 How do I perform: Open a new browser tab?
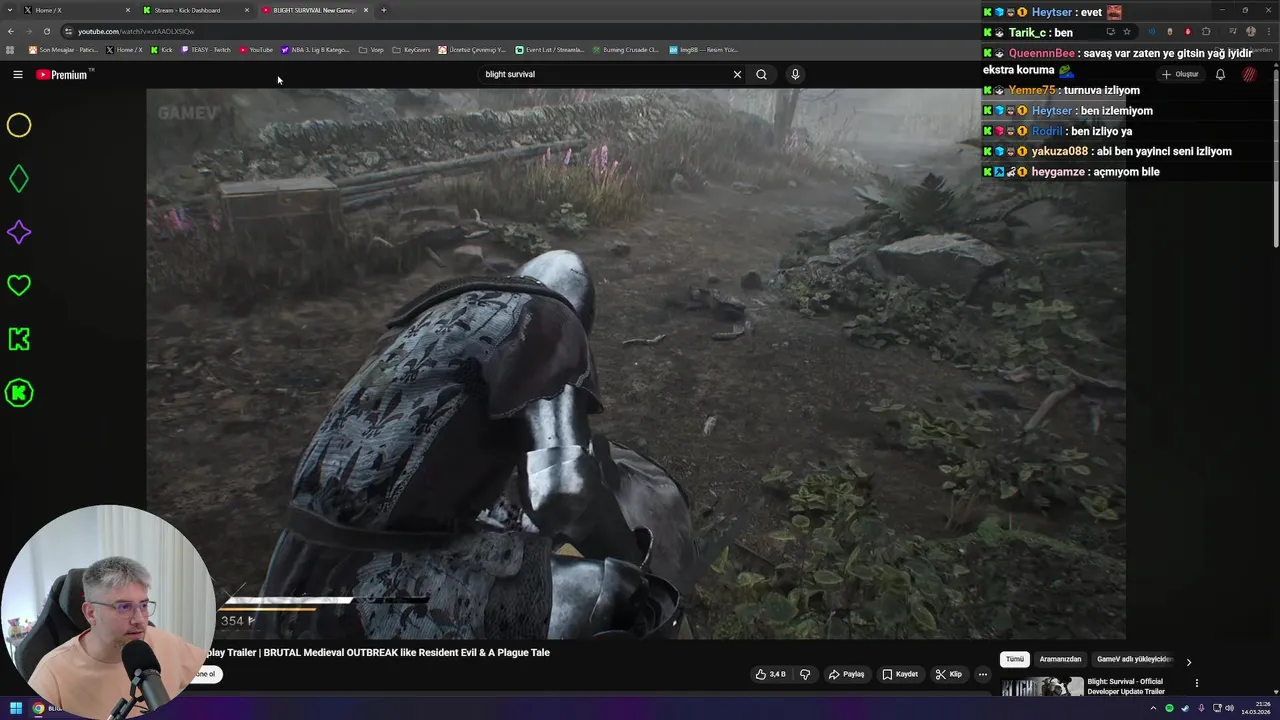(384, 10)
